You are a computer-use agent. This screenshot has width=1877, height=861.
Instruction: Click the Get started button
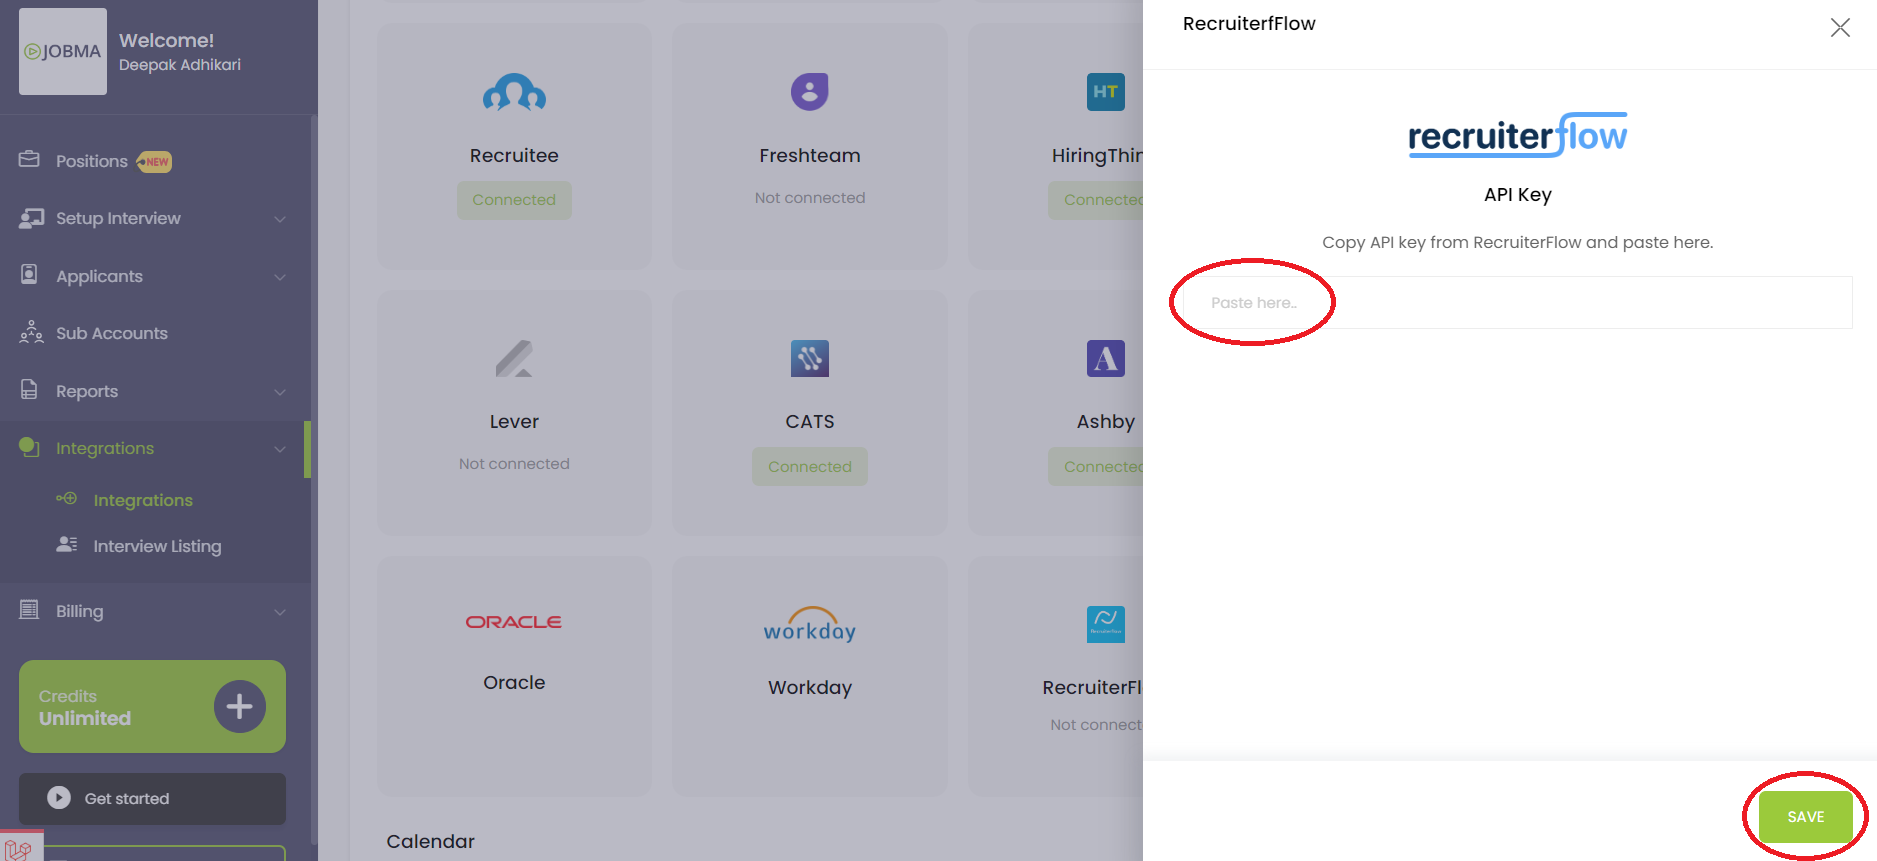click(152, 798)
